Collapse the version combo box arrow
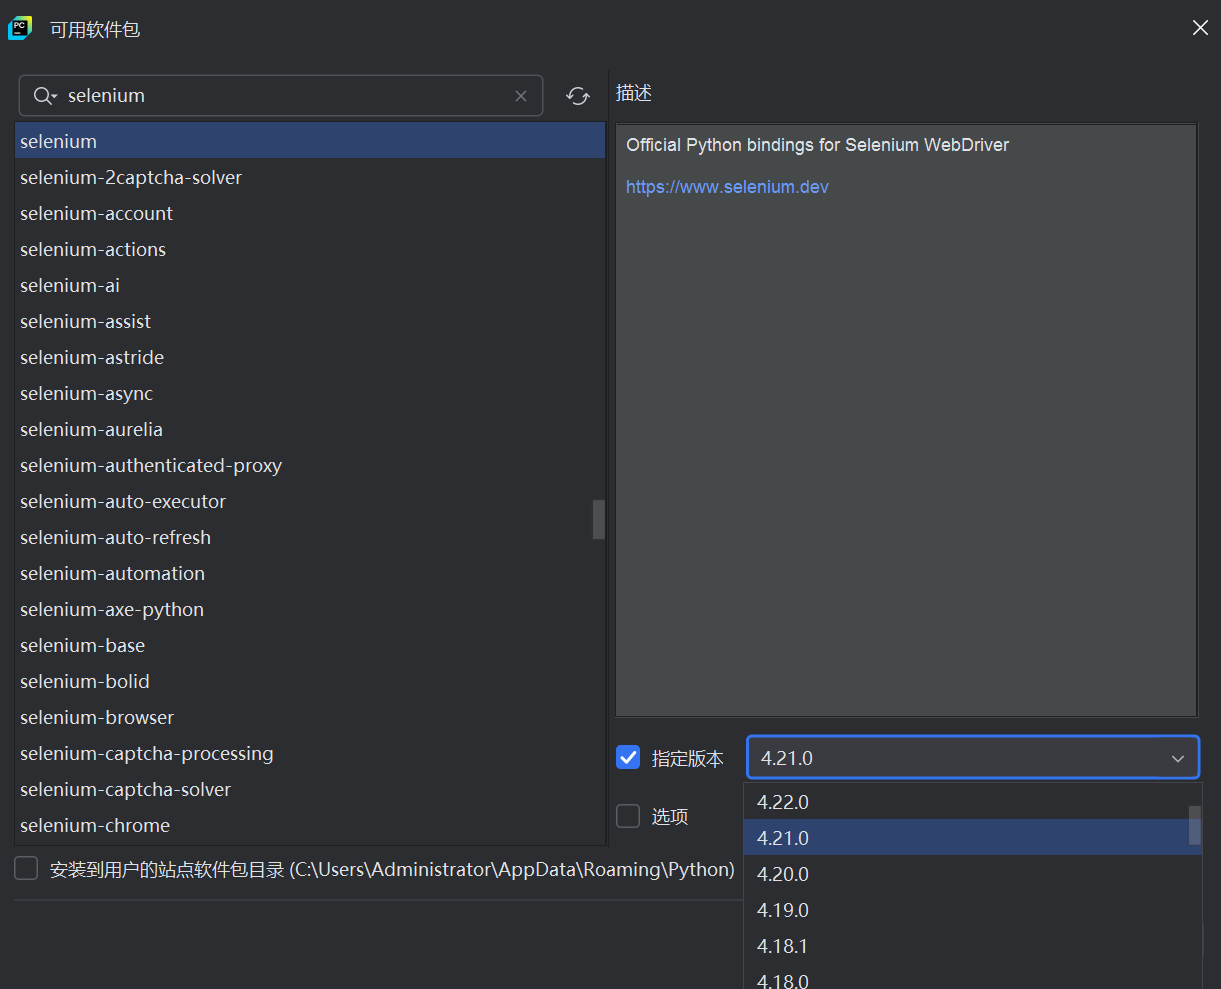The image size is (1221, 989). (1178, 759)
